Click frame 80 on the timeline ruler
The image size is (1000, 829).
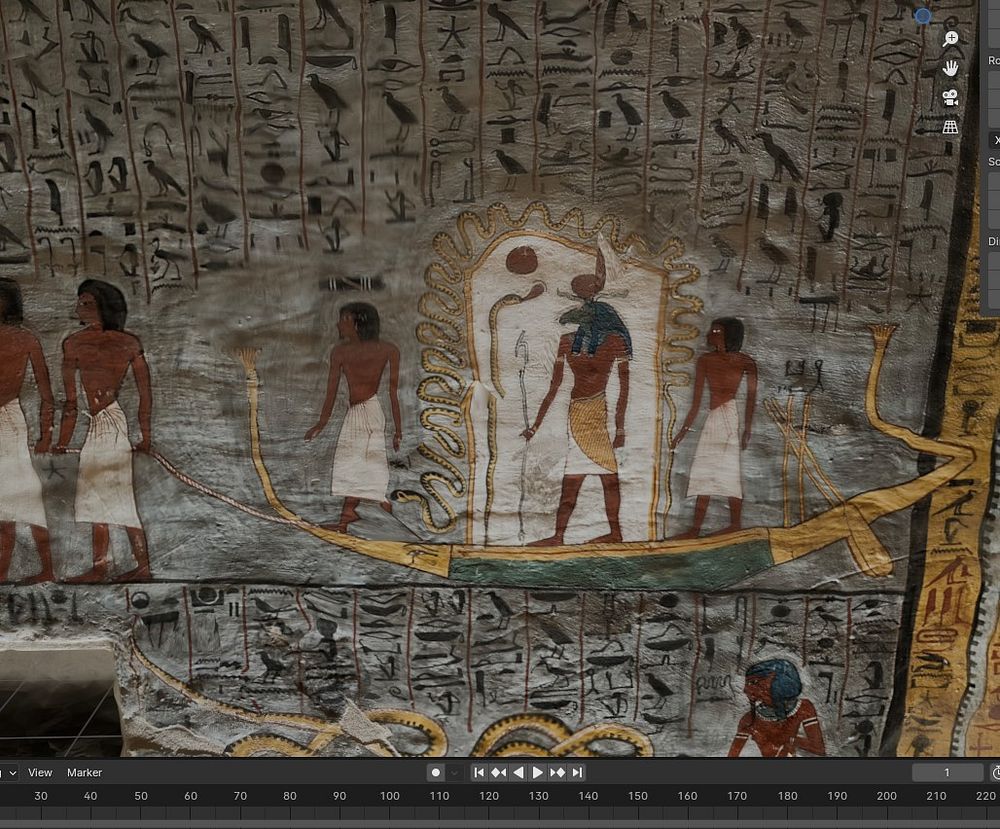(290, 796)
